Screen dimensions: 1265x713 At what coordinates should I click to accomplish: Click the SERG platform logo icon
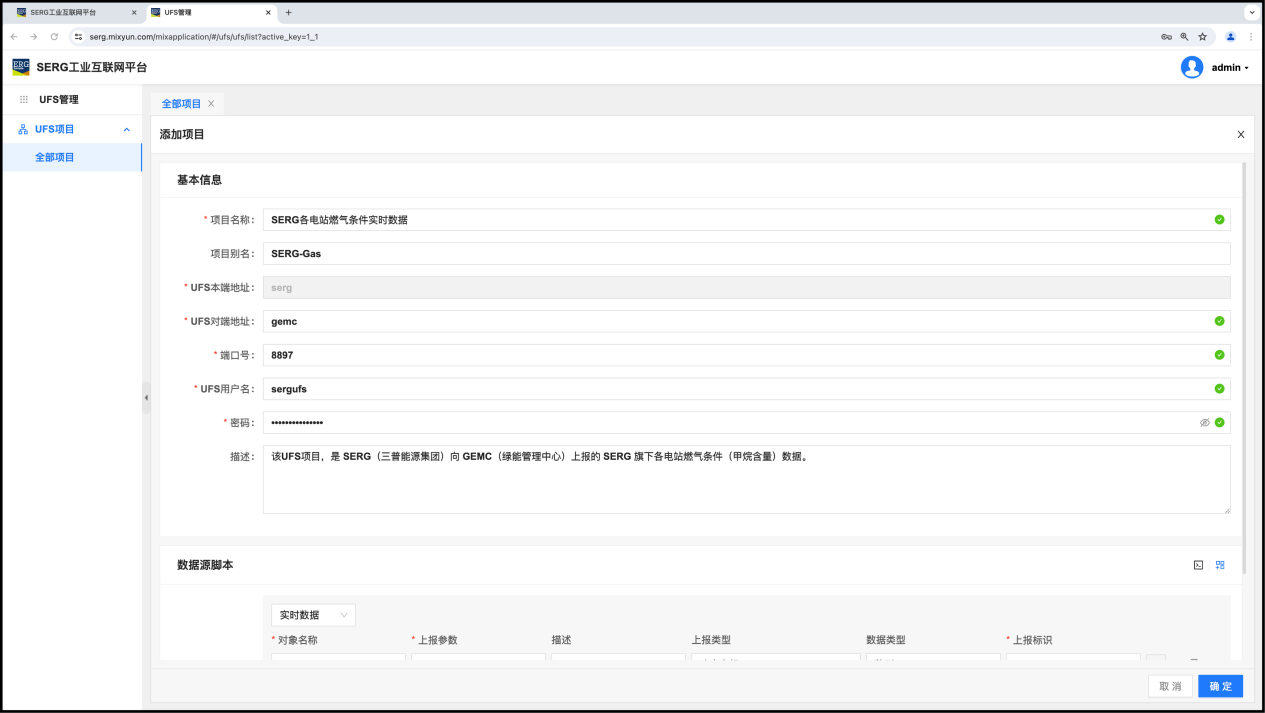pos(21,67)
